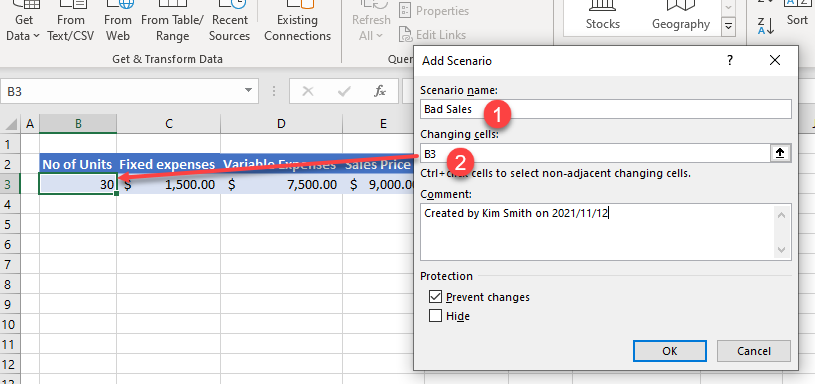Image resolution: width=815 pixels, height=384 pixels.
Task: Select the Stocks data type
Action: (602, 17)
